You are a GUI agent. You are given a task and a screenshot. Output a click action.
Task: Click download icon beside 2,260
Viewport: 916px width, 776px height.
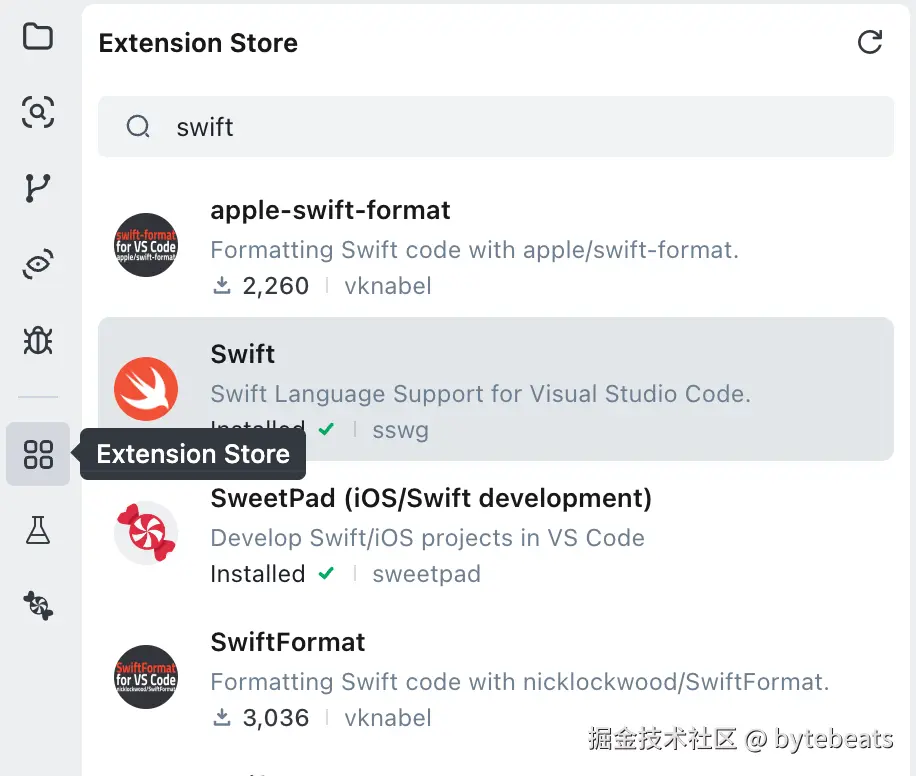click(x=222, y=285)
